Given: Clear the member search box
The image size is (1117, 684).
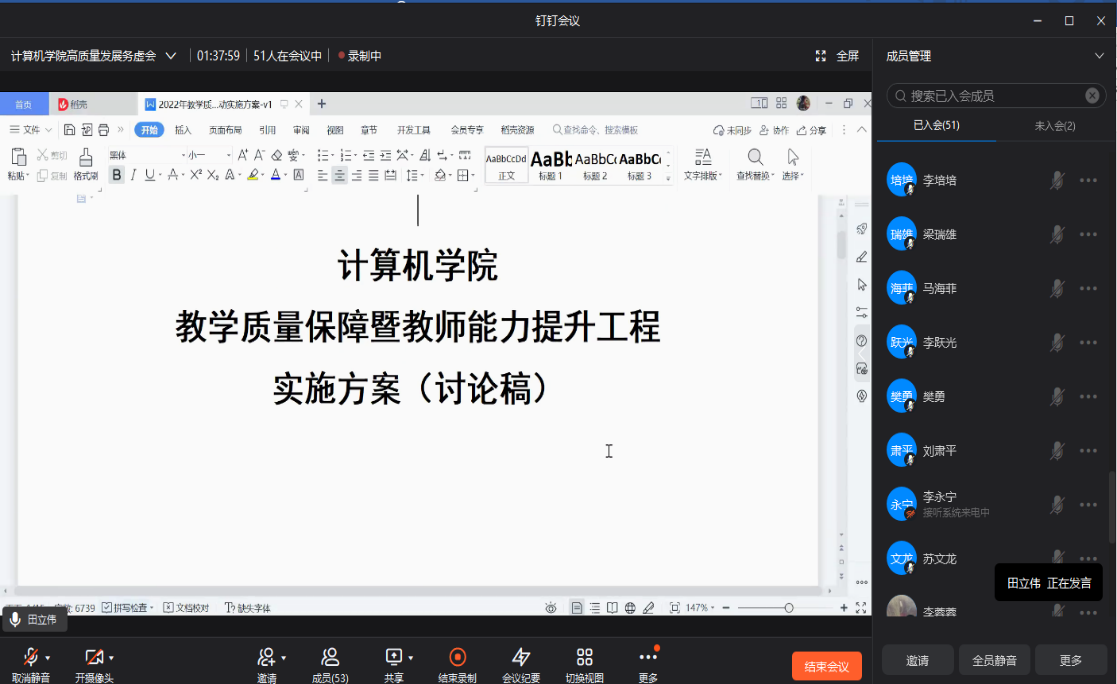Looking at the screenshot, I should point(1092,95).
